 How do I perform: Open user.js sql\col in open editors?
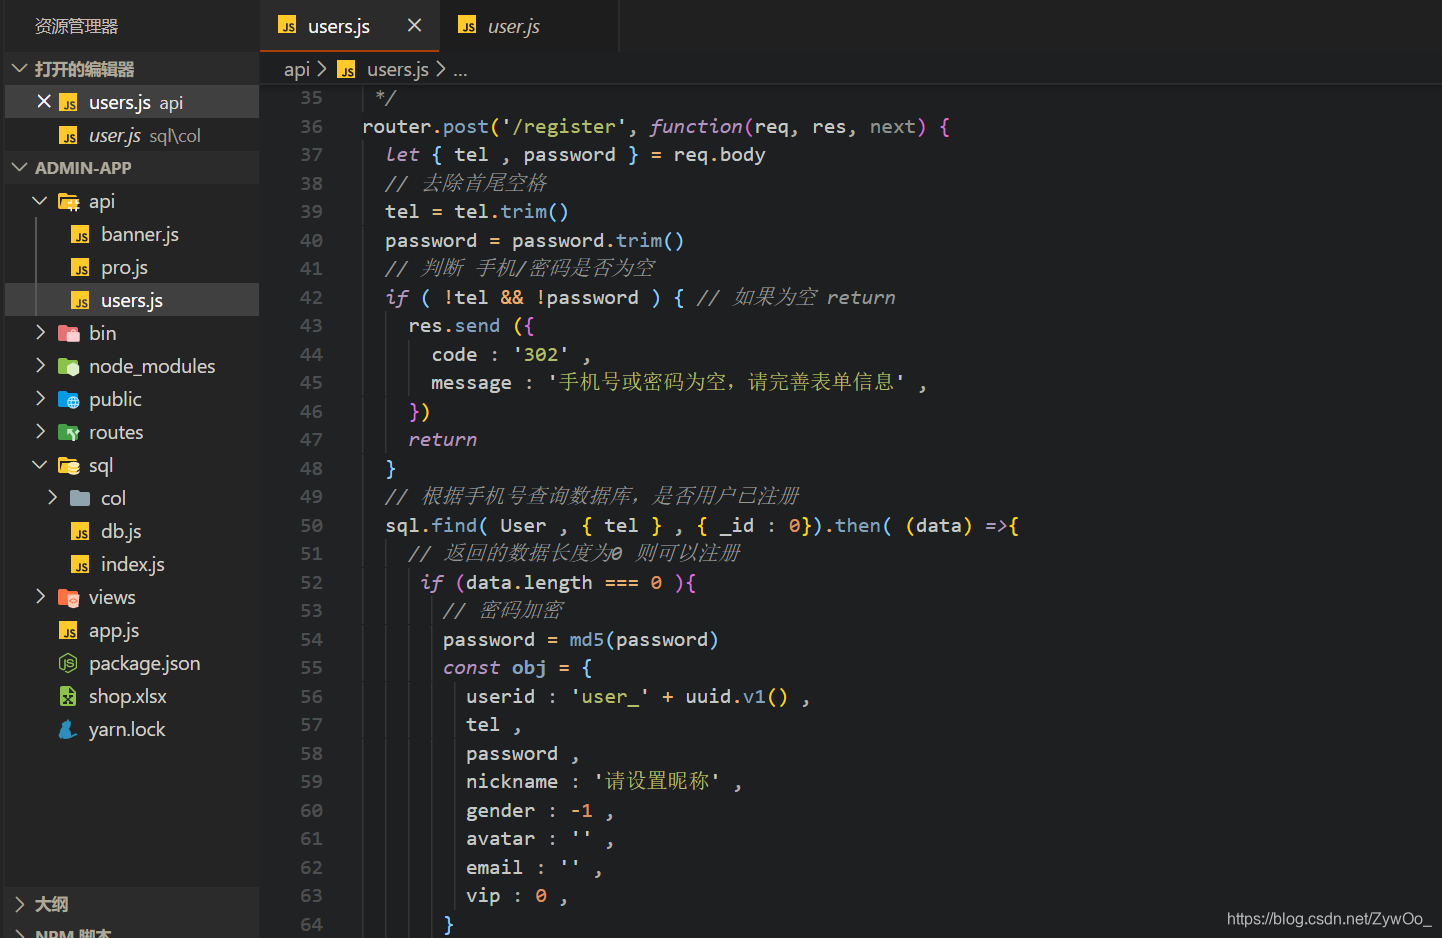tap(132, 135)
